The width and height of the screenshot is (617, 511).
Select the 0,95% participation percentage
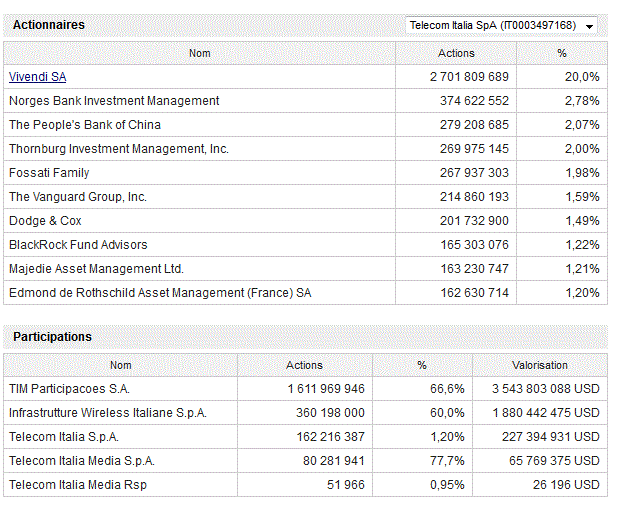[x=447, y=485]
